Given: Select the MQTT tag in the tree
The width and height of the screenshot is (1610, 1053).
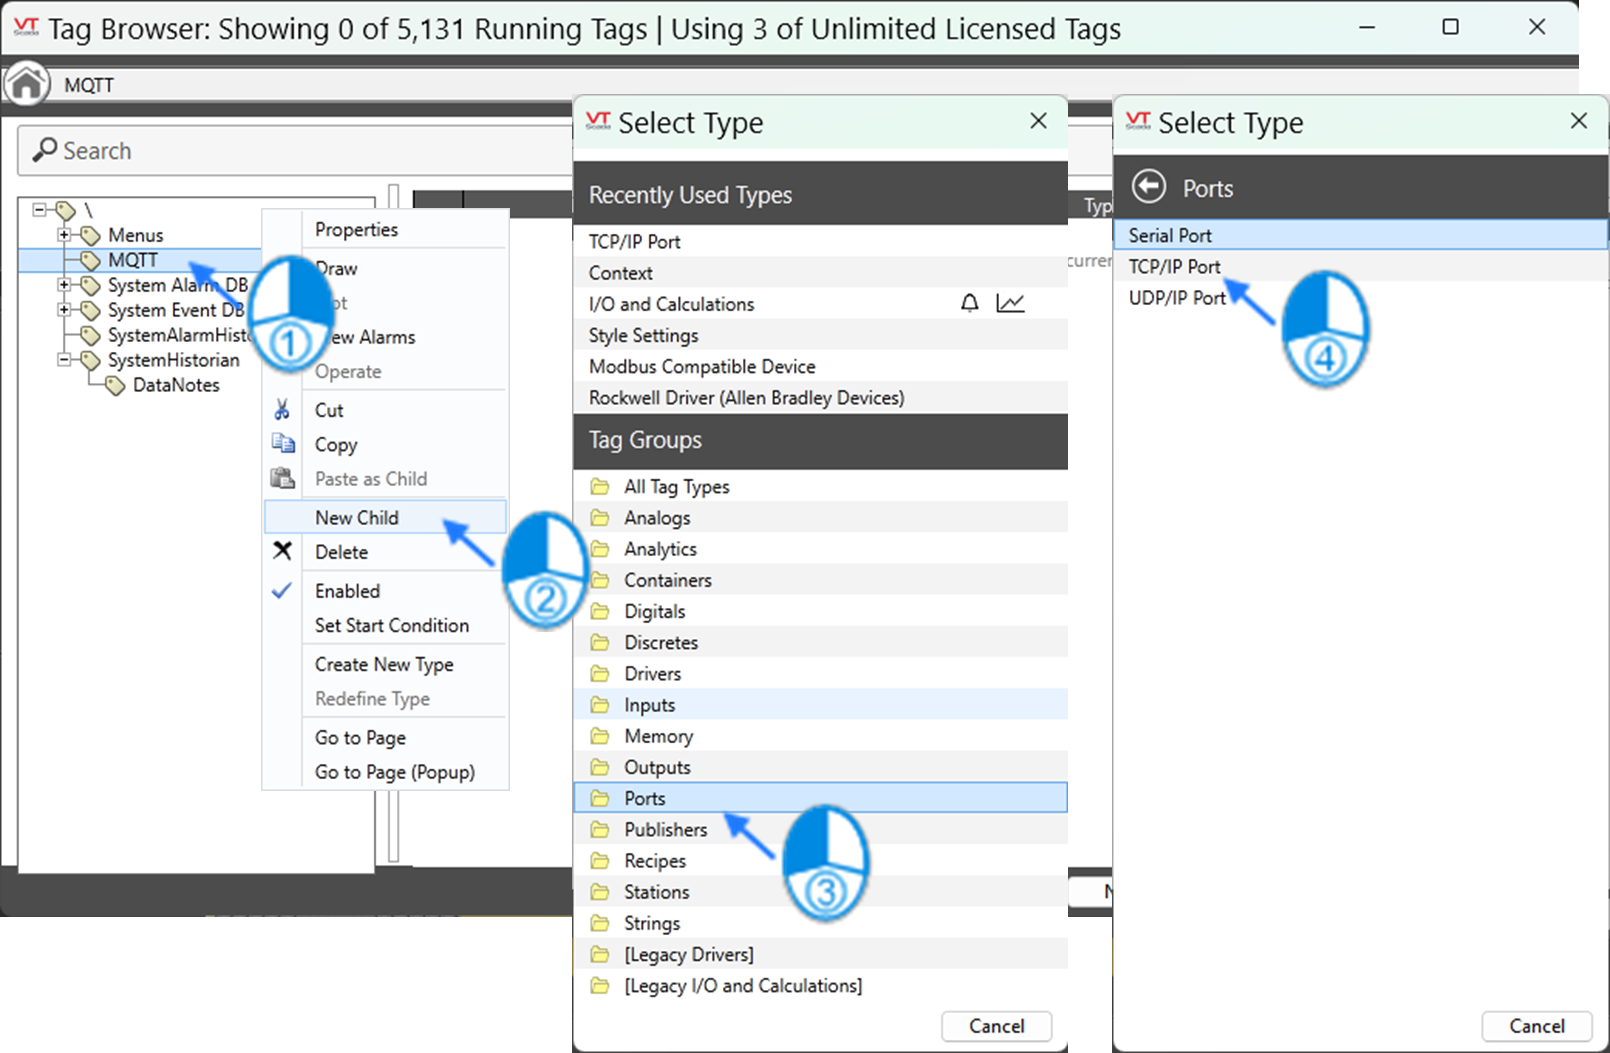Looking at the screenshot, I should pos(133,260).
